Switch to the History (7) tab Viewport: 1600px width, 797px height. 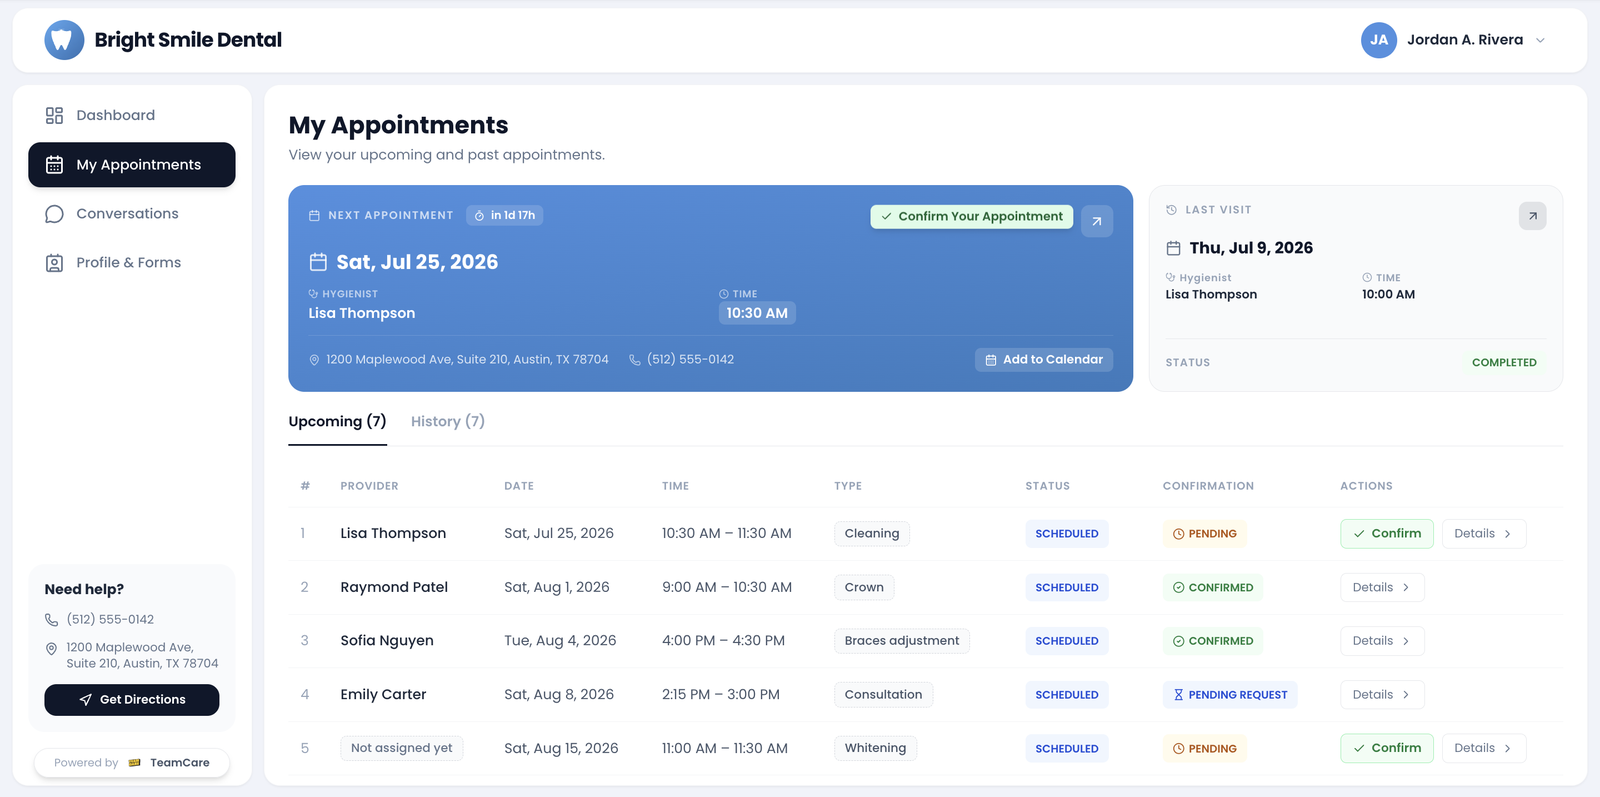tap(448, 422)
